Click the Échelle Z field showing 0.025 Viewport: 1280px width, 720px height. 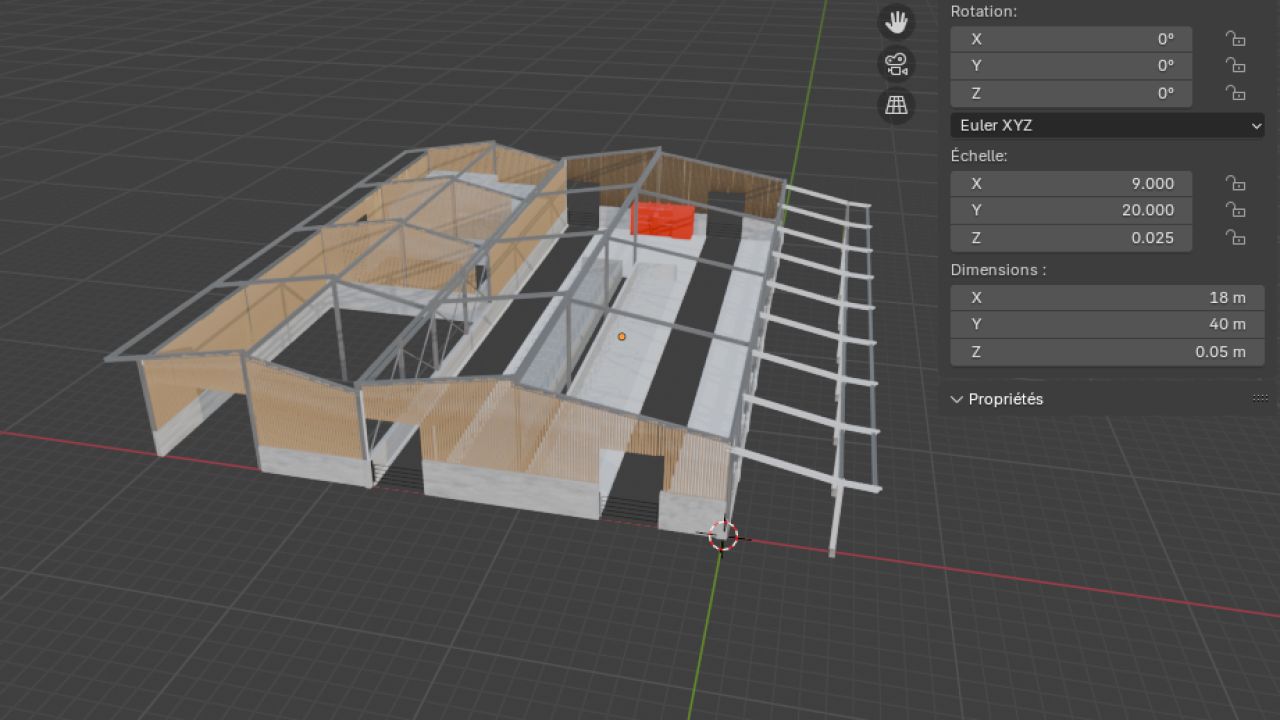tap(1071, 238)
